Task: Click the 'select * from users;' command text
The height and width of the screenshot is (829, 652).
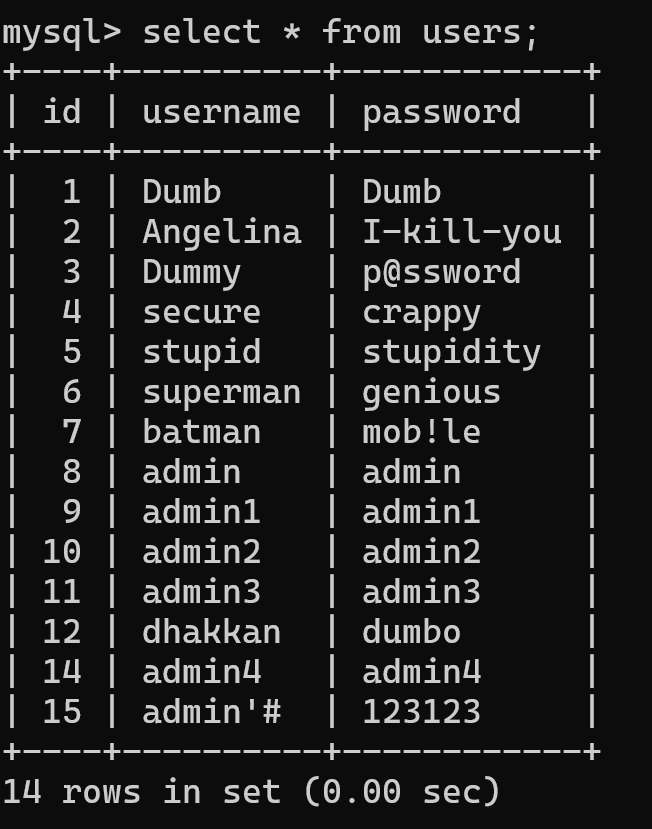Action: tap(341, 33)
